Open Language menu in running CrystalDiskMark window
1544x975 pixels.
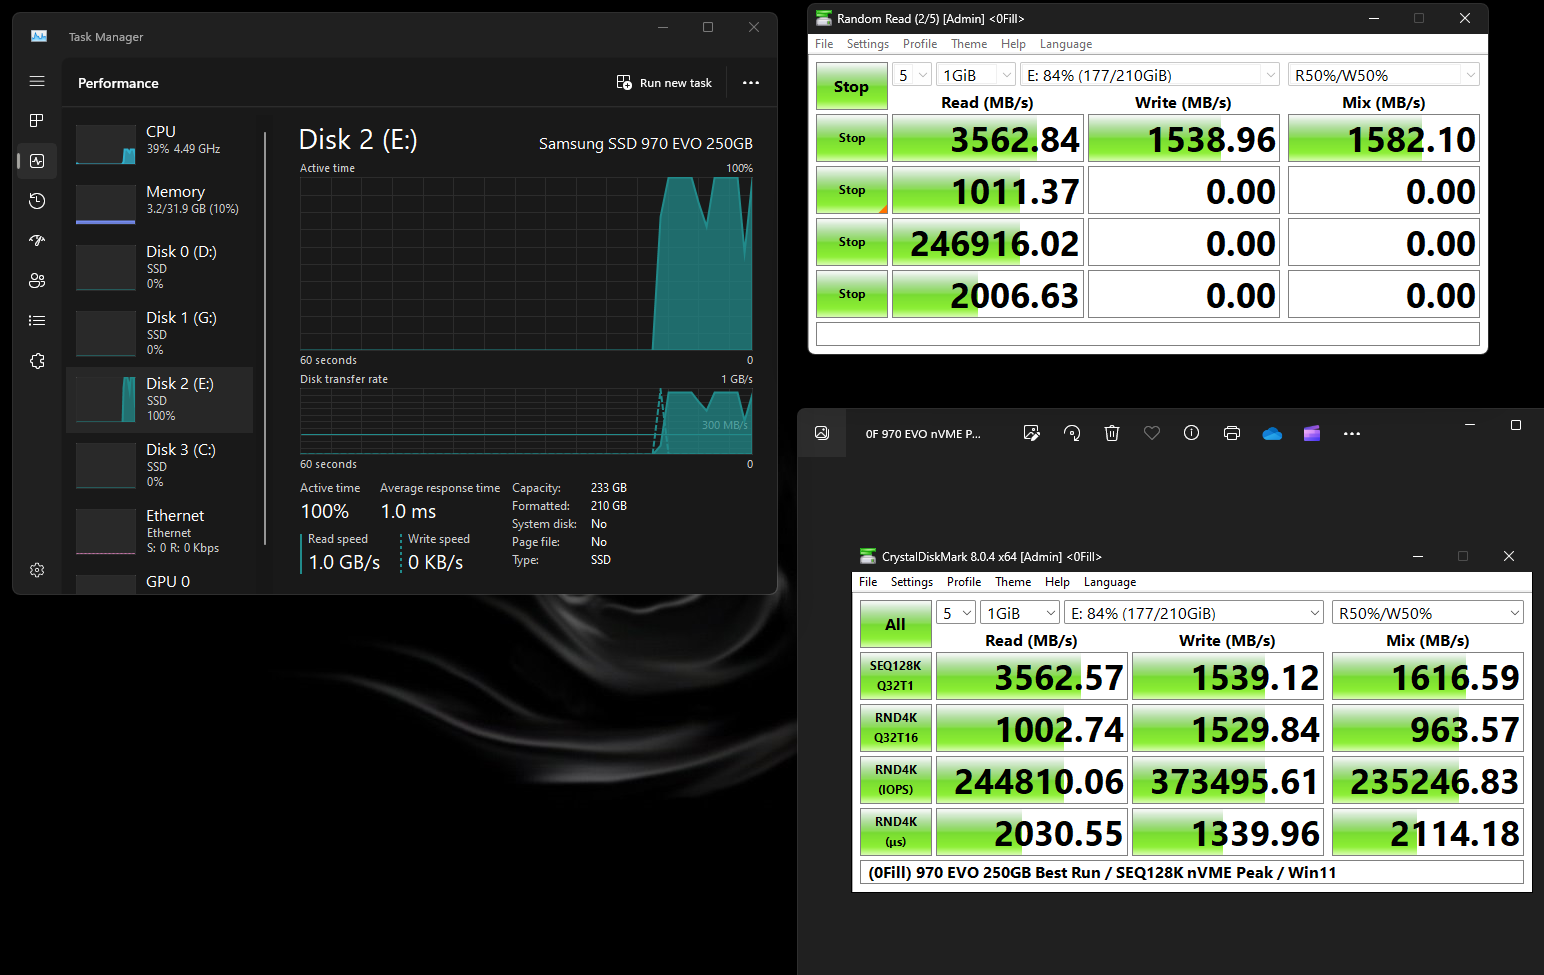tap(1066, 44)
